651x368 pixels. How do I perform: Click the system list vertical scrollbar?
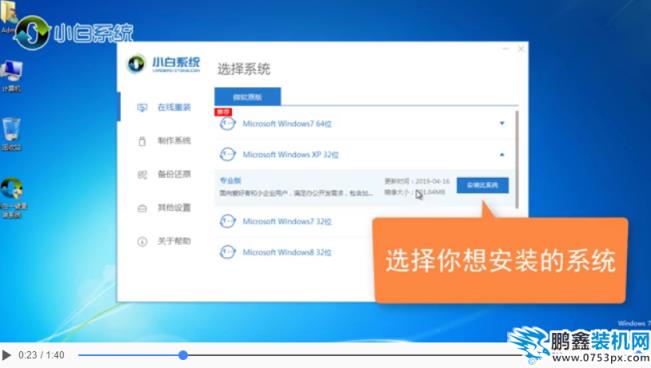[517, 160]
